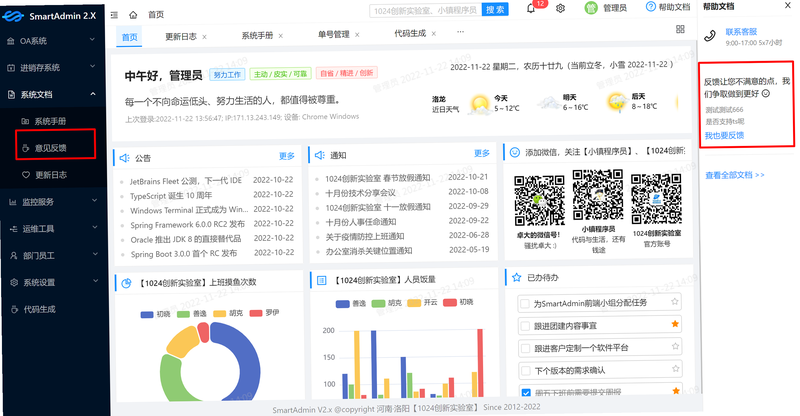Collapse the 系统文档 menu
This screenshot has height=416, width=800.
(53, 94)
